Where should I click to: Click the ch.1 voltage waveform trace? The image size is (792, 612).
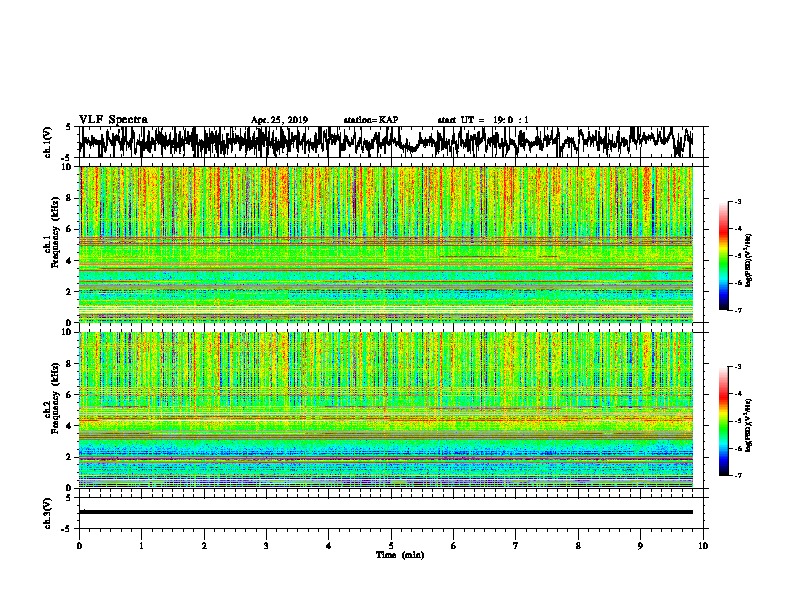tap(386, 142)
